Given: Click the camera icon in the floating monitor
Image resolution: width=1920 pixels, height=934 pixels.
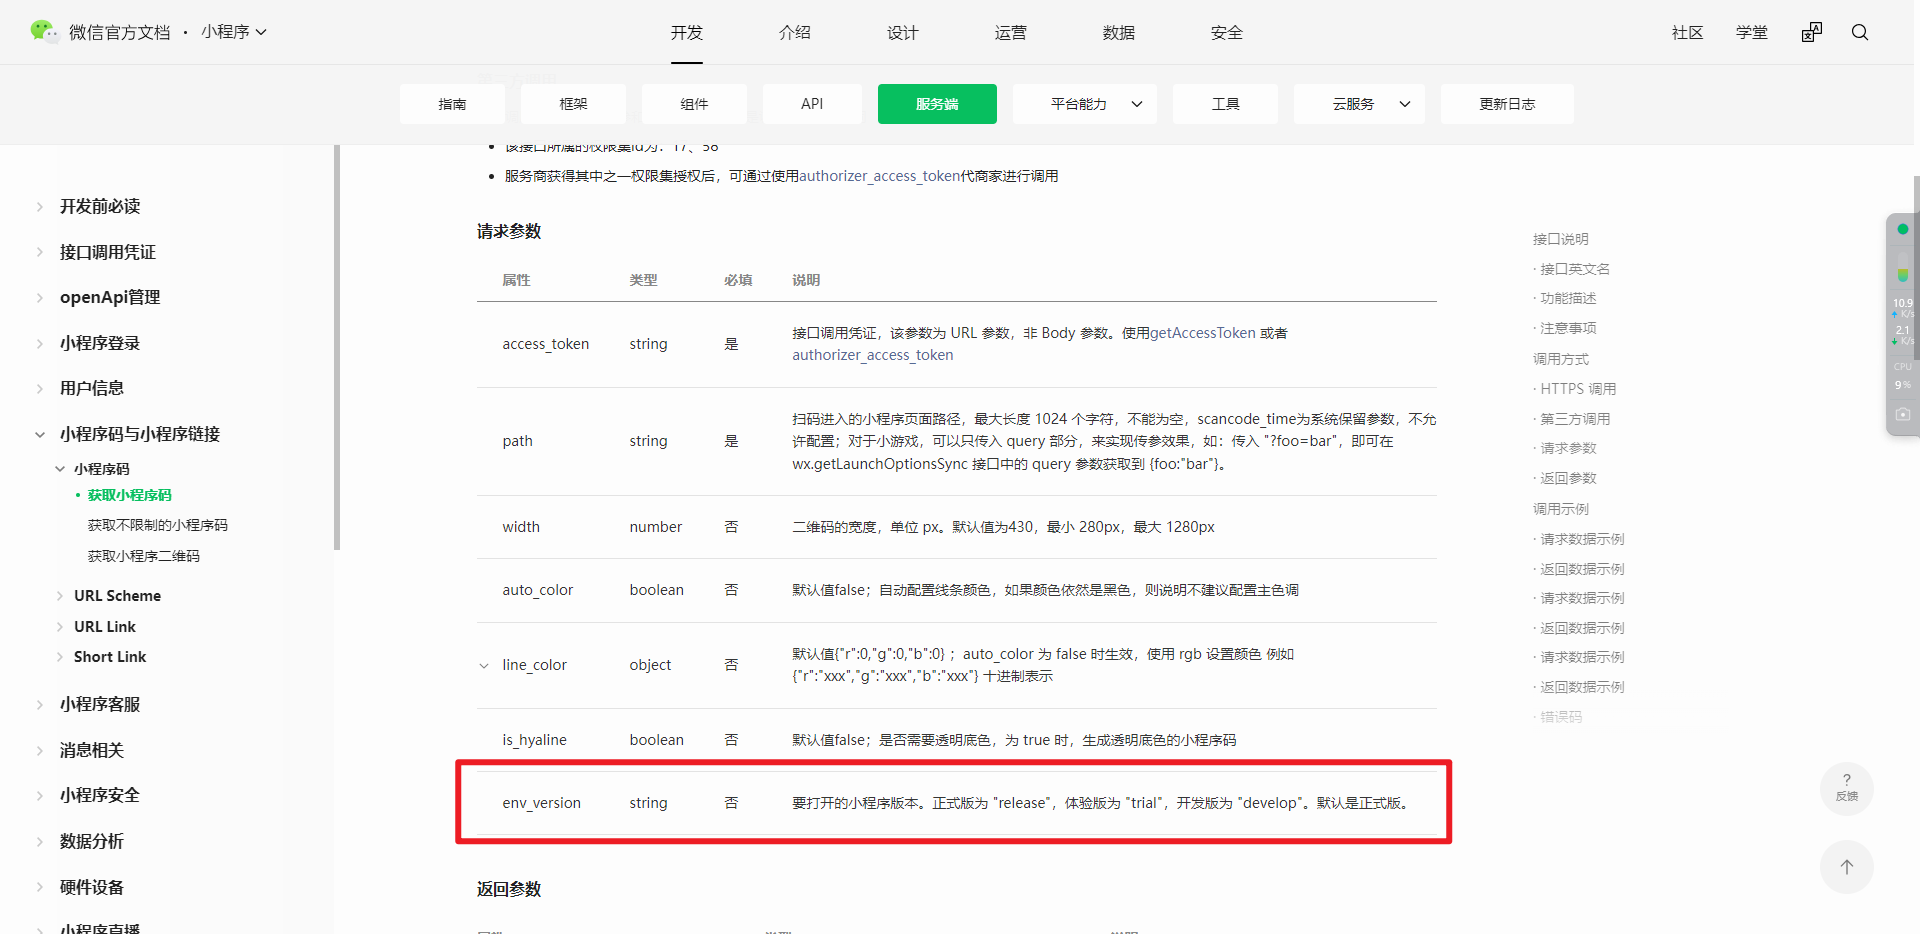Looking at the screenshot, I should coord(1903,414).
